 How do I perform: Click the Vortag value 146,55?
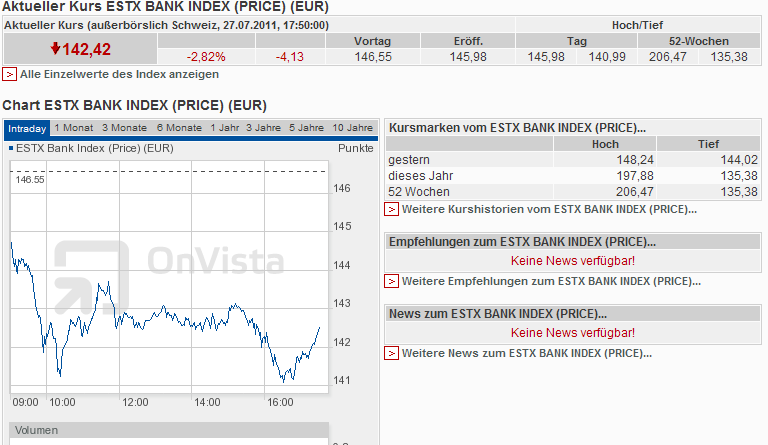pyautogui.click(x=373, y=57)
